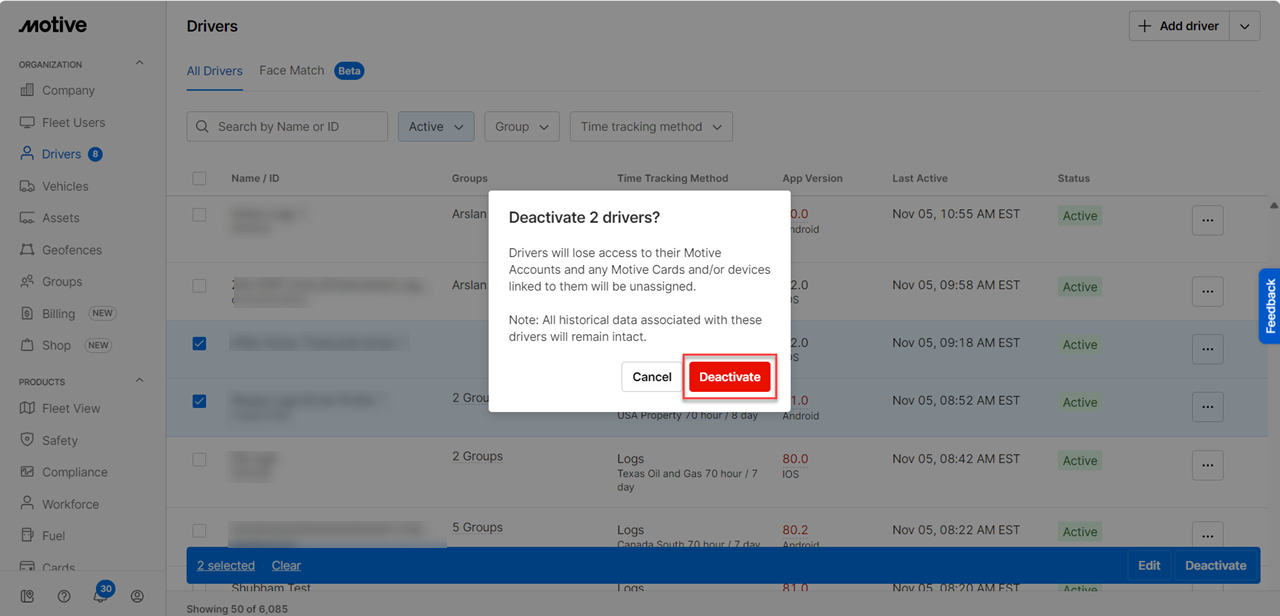
Task: Open the help question mark icon
Action: coord(64,596)
